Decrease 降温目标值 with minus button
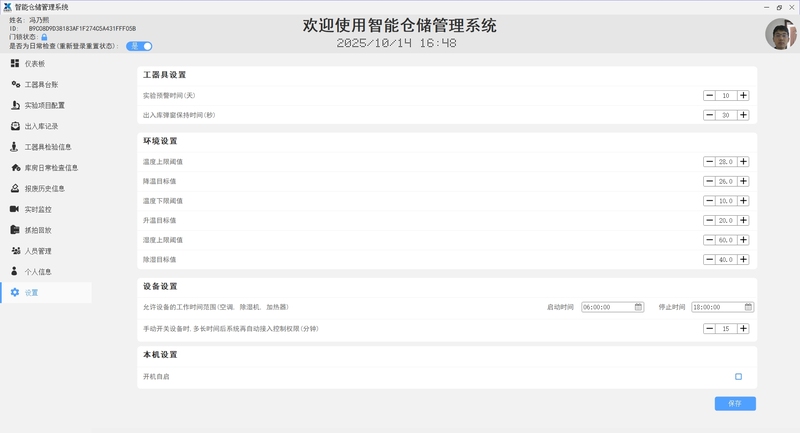 point(709,181)
